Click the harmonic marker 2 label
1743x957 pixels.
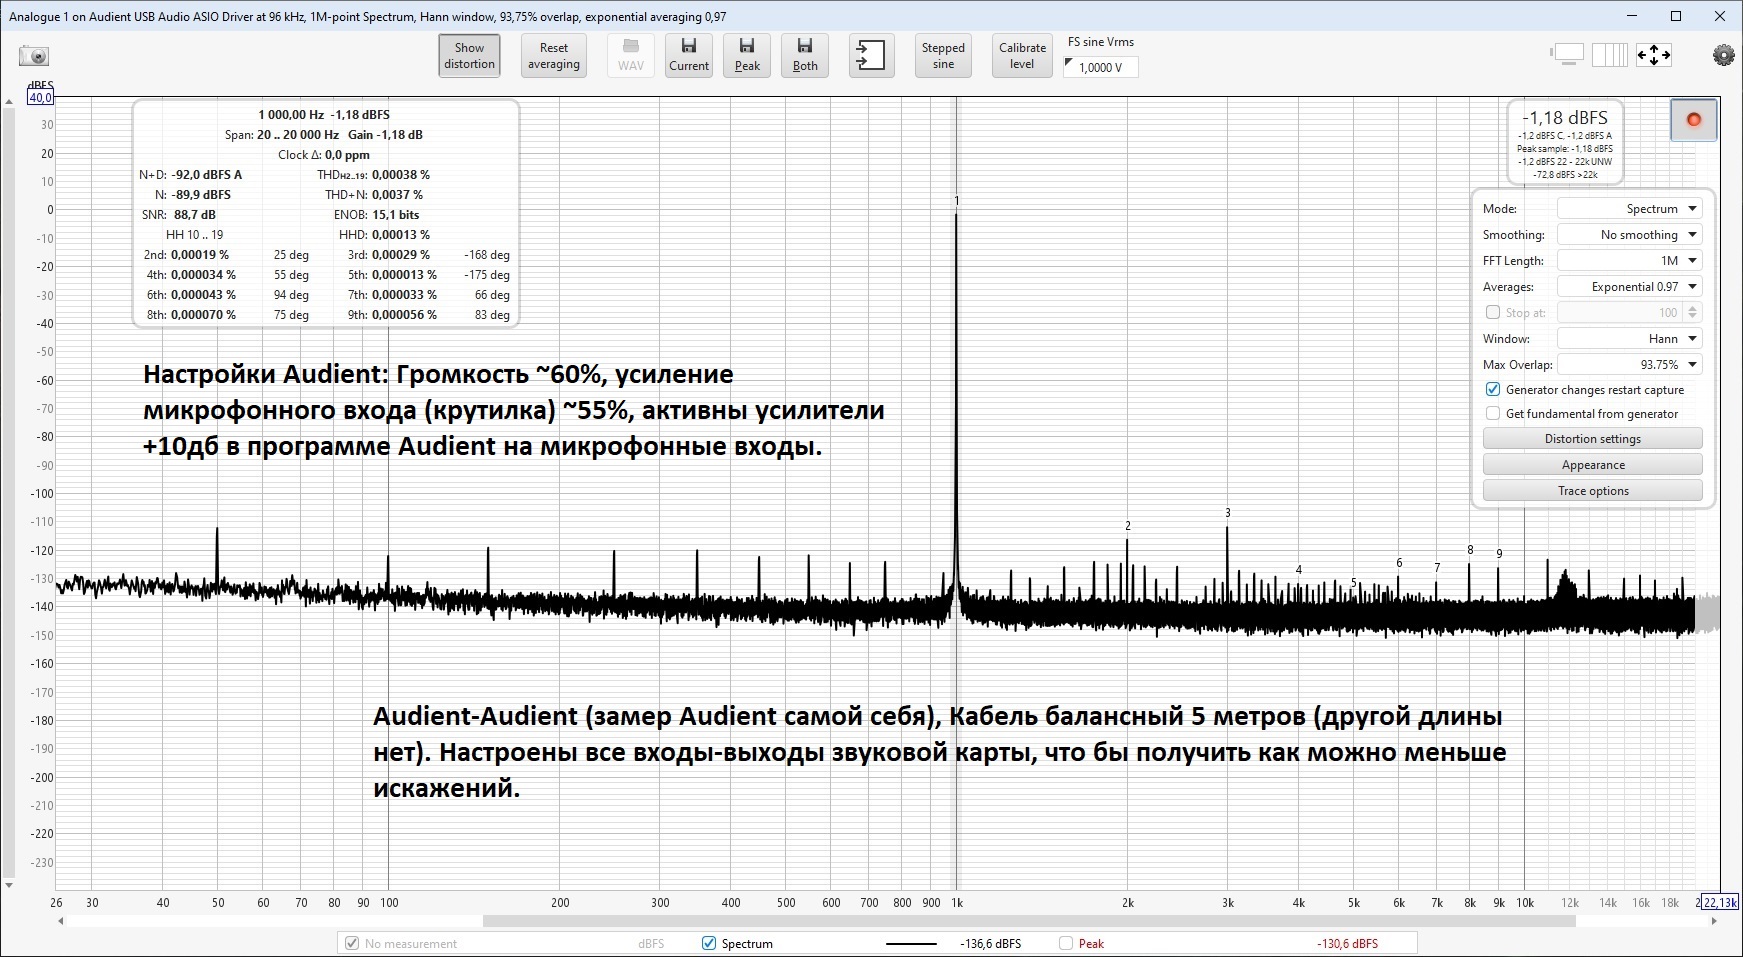coord(1128,526)
